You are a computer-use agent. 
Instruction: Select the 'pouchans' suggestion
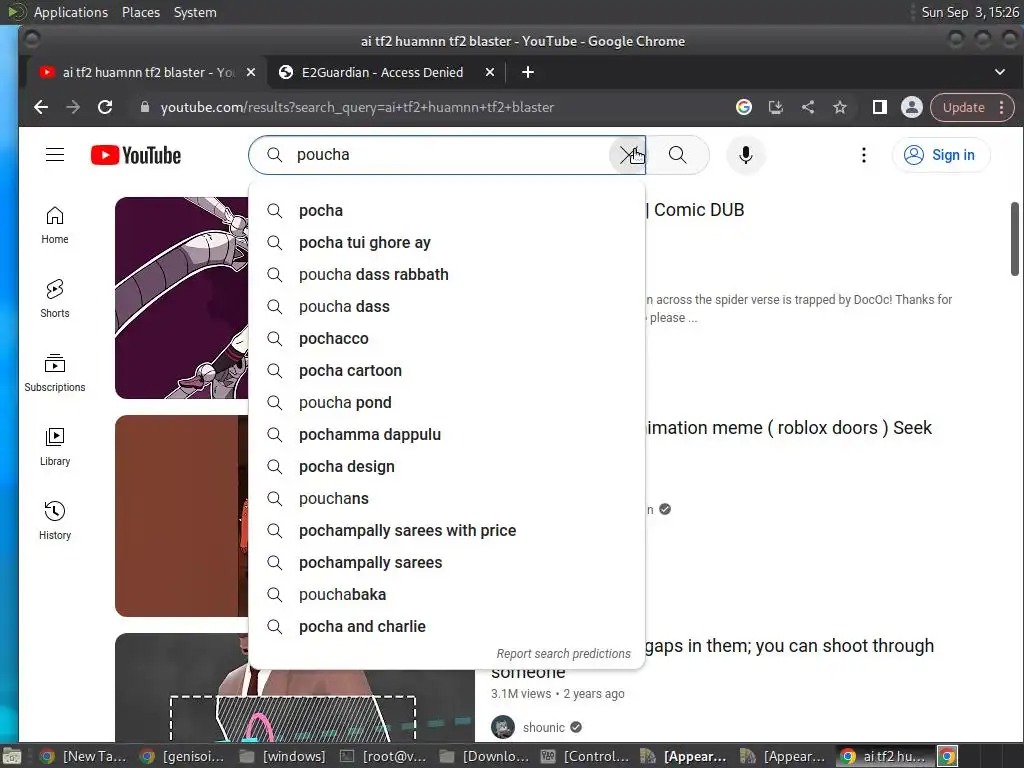click(447, 498)
